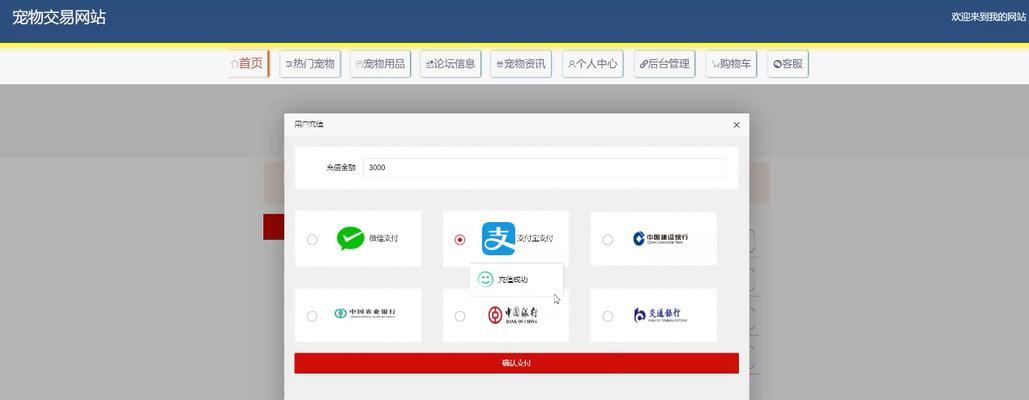
Task: Click the red 确认支付 button
Action: 516,363
